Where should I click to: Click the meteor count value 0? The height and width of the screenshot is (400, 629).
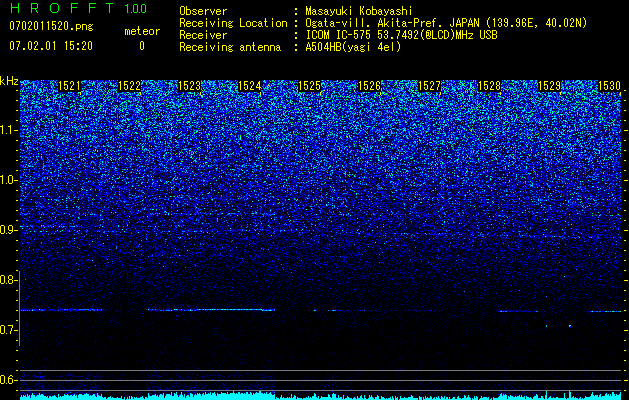tap(142, 46)
